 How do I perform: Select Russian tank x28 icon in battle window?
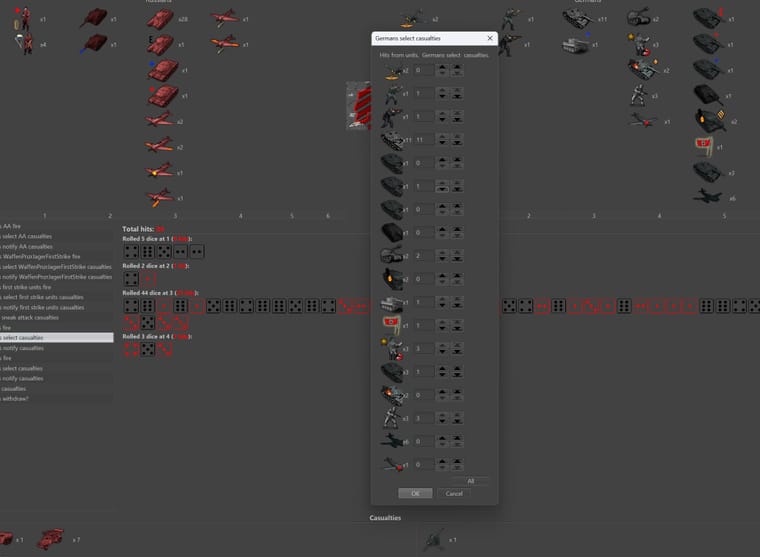pos(160,20)
